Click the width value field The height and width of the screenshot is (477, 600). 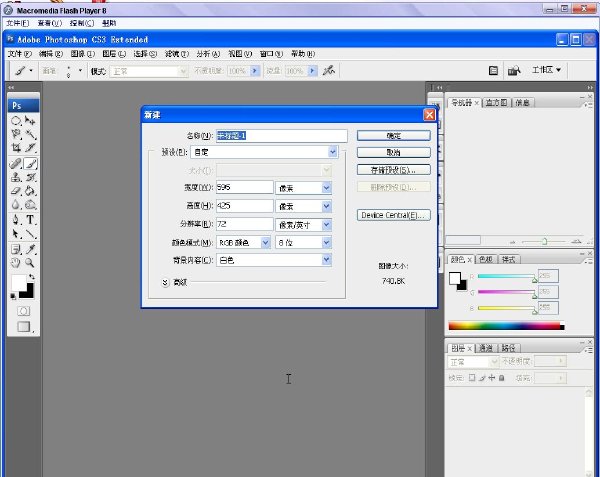[245, 187]
